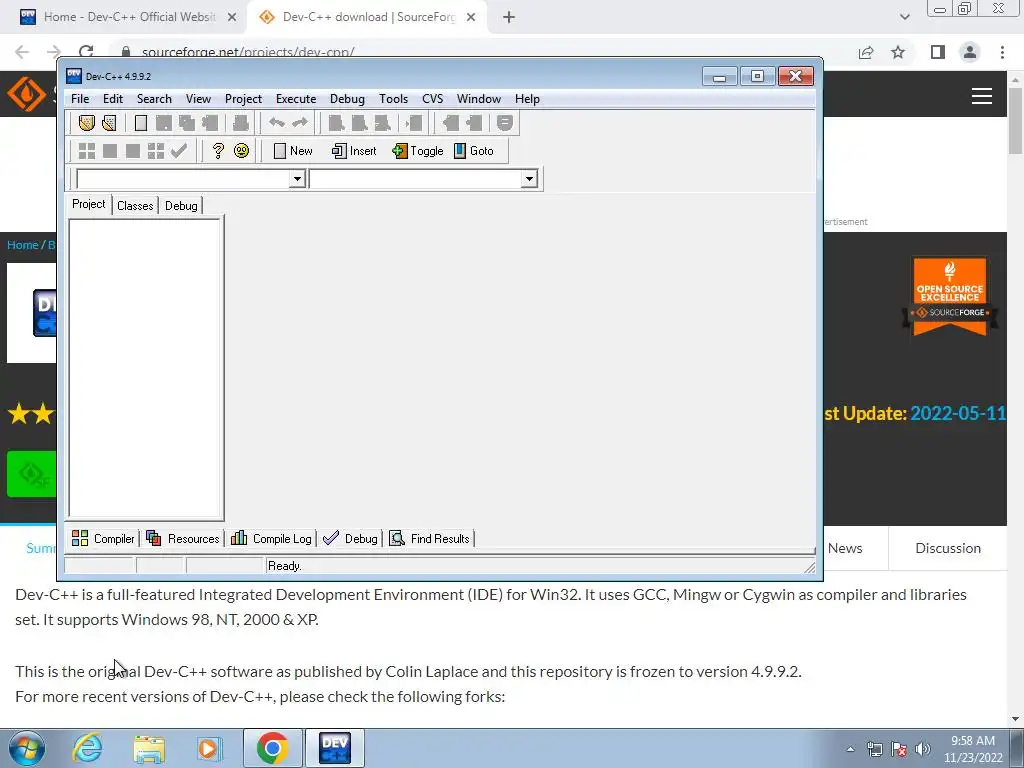
Task: Click the grayed Replace icon
Action: point(359,123)
